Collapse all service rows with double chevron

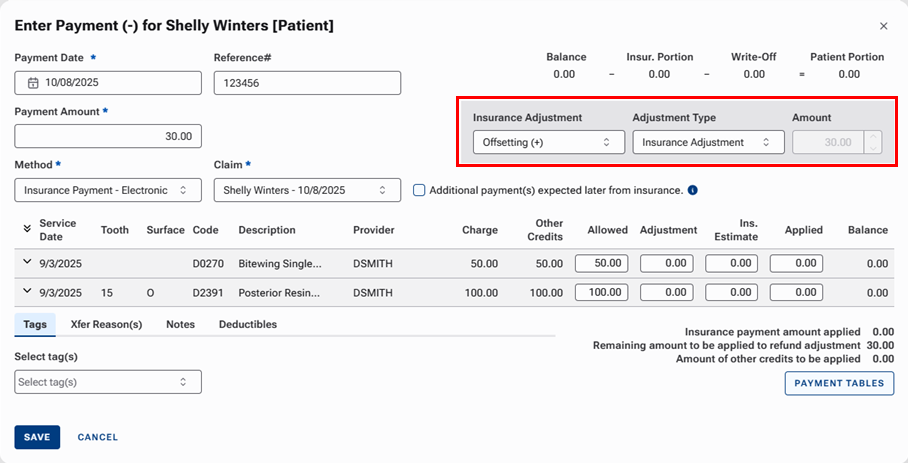(x=27, y=230)
